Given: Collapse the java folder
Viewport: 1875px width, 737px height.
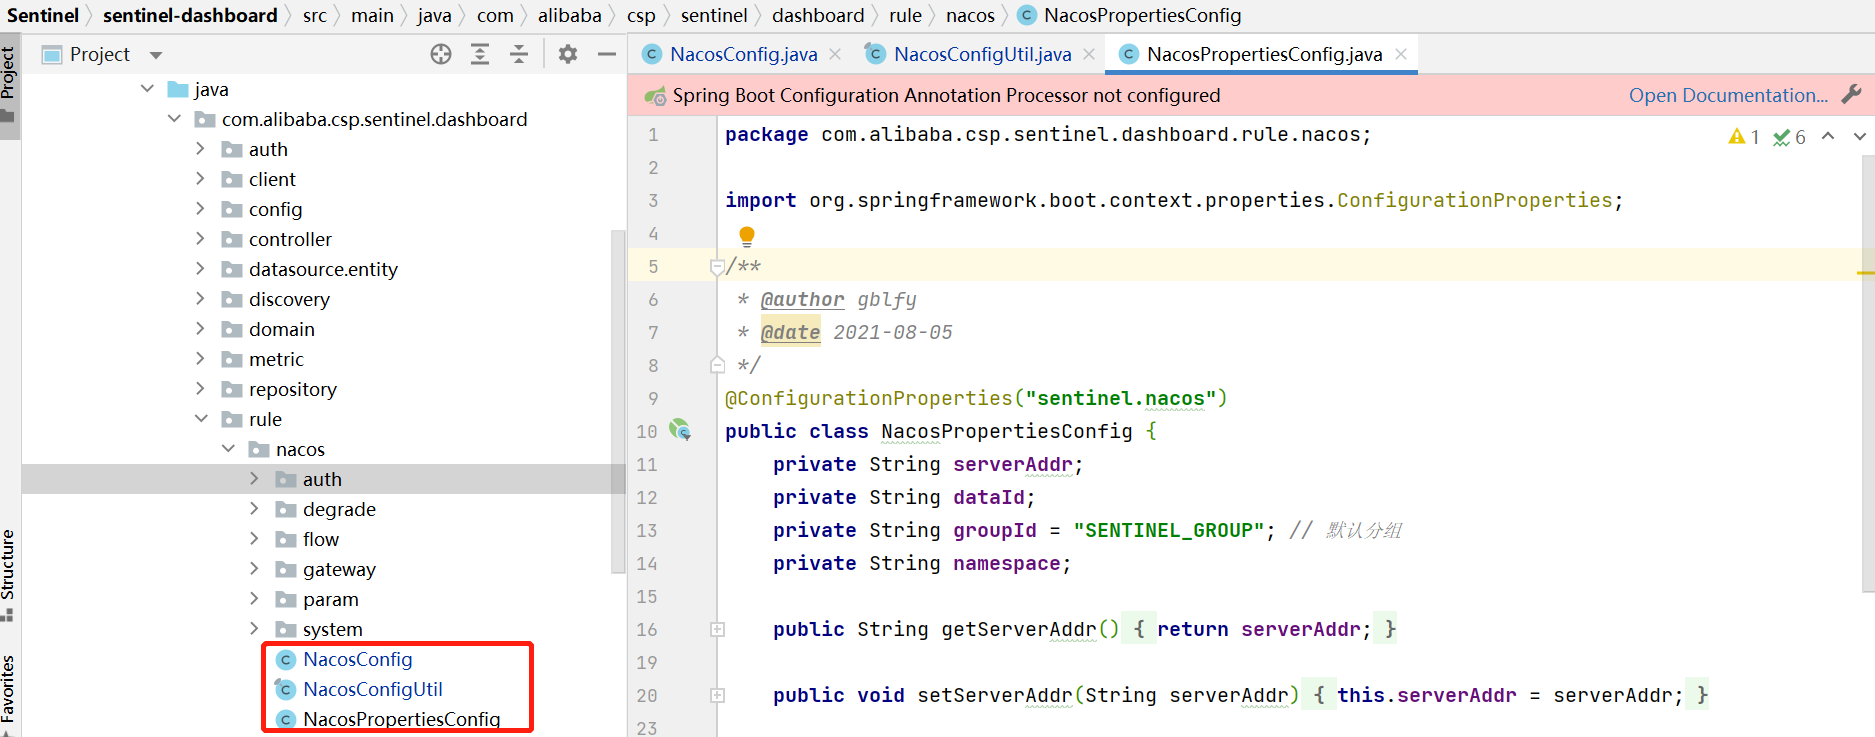Looking at the screenshot, I should pyautogui.click(x=148, y=89).
